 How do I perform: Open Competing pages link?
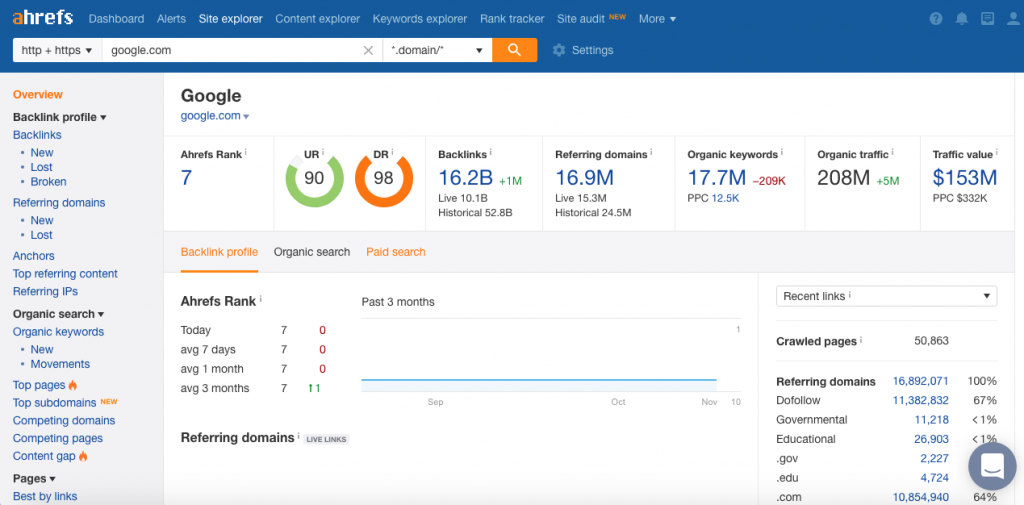[x=57, y=438]
